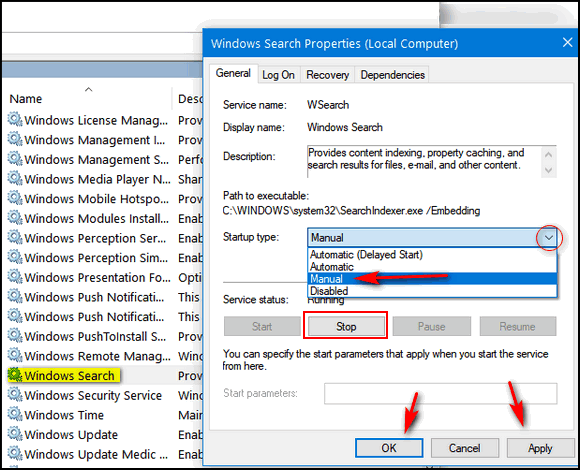Open the Startup type dropdown arrow
This screenshot has height=470, width=580.
tap(549, 238)
